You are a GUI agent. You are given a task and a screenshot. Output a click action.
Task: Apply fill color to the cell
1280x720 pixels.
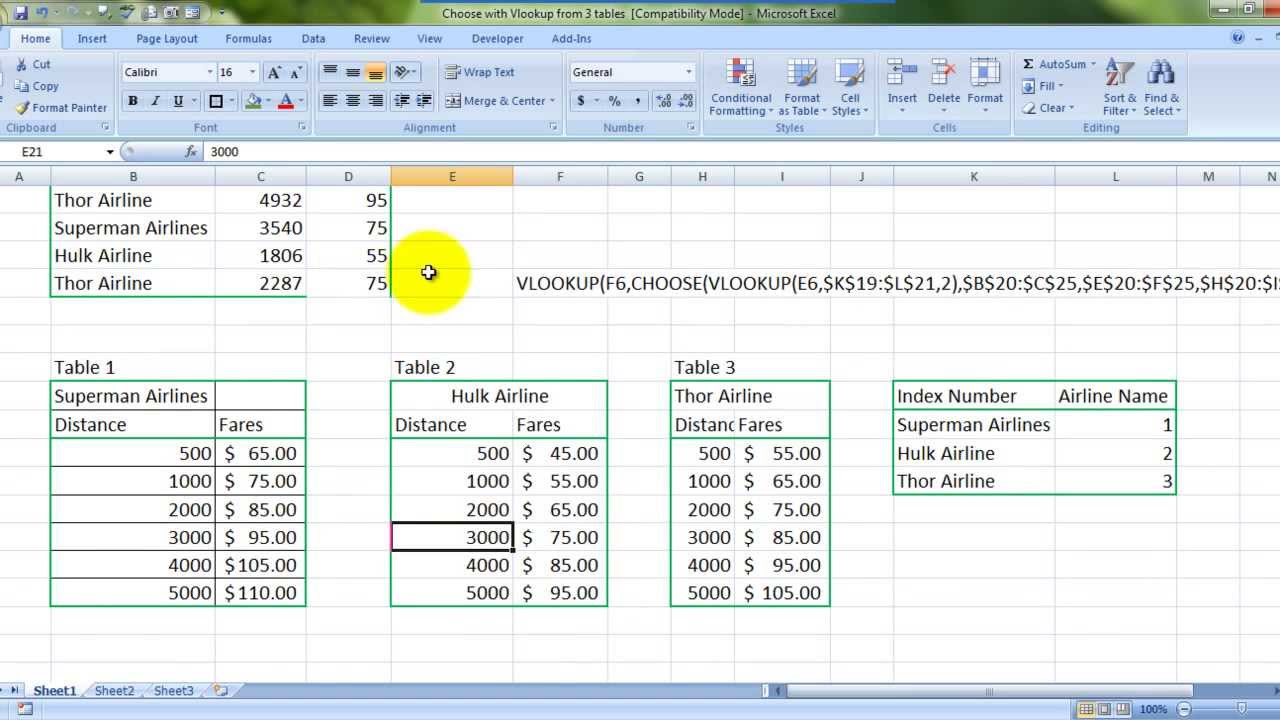pos(253,101)
